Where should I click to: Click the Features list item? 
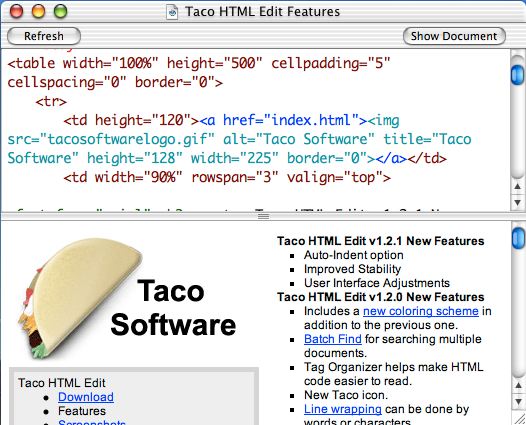(x=82, y=411)
